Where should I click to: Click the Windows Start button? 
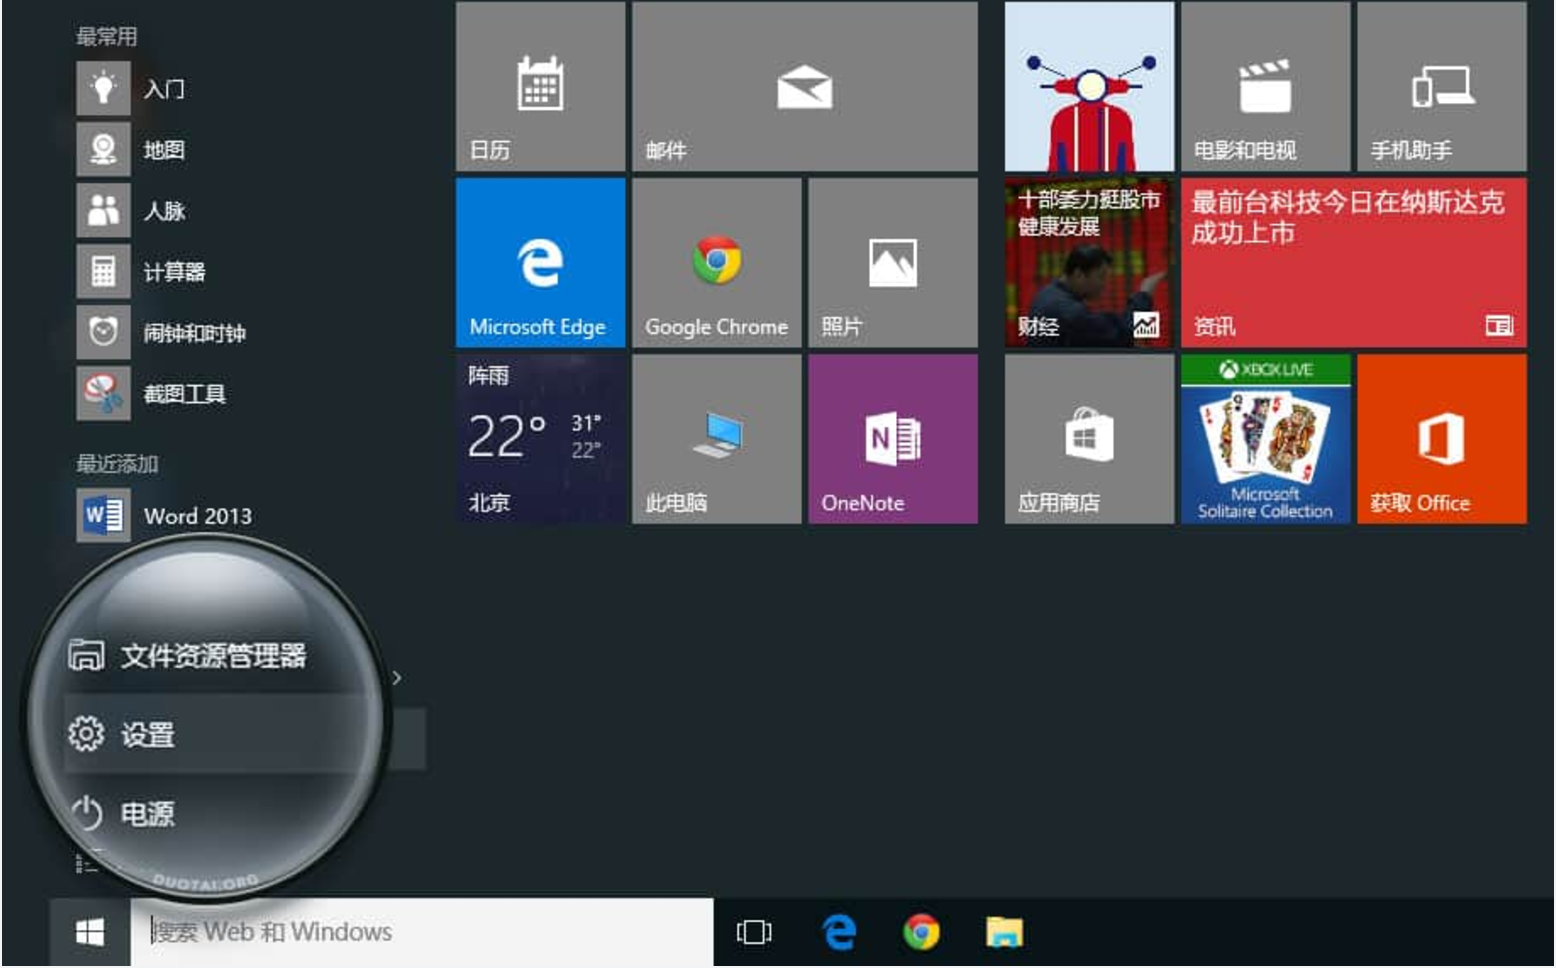click(x=90, y=932)
